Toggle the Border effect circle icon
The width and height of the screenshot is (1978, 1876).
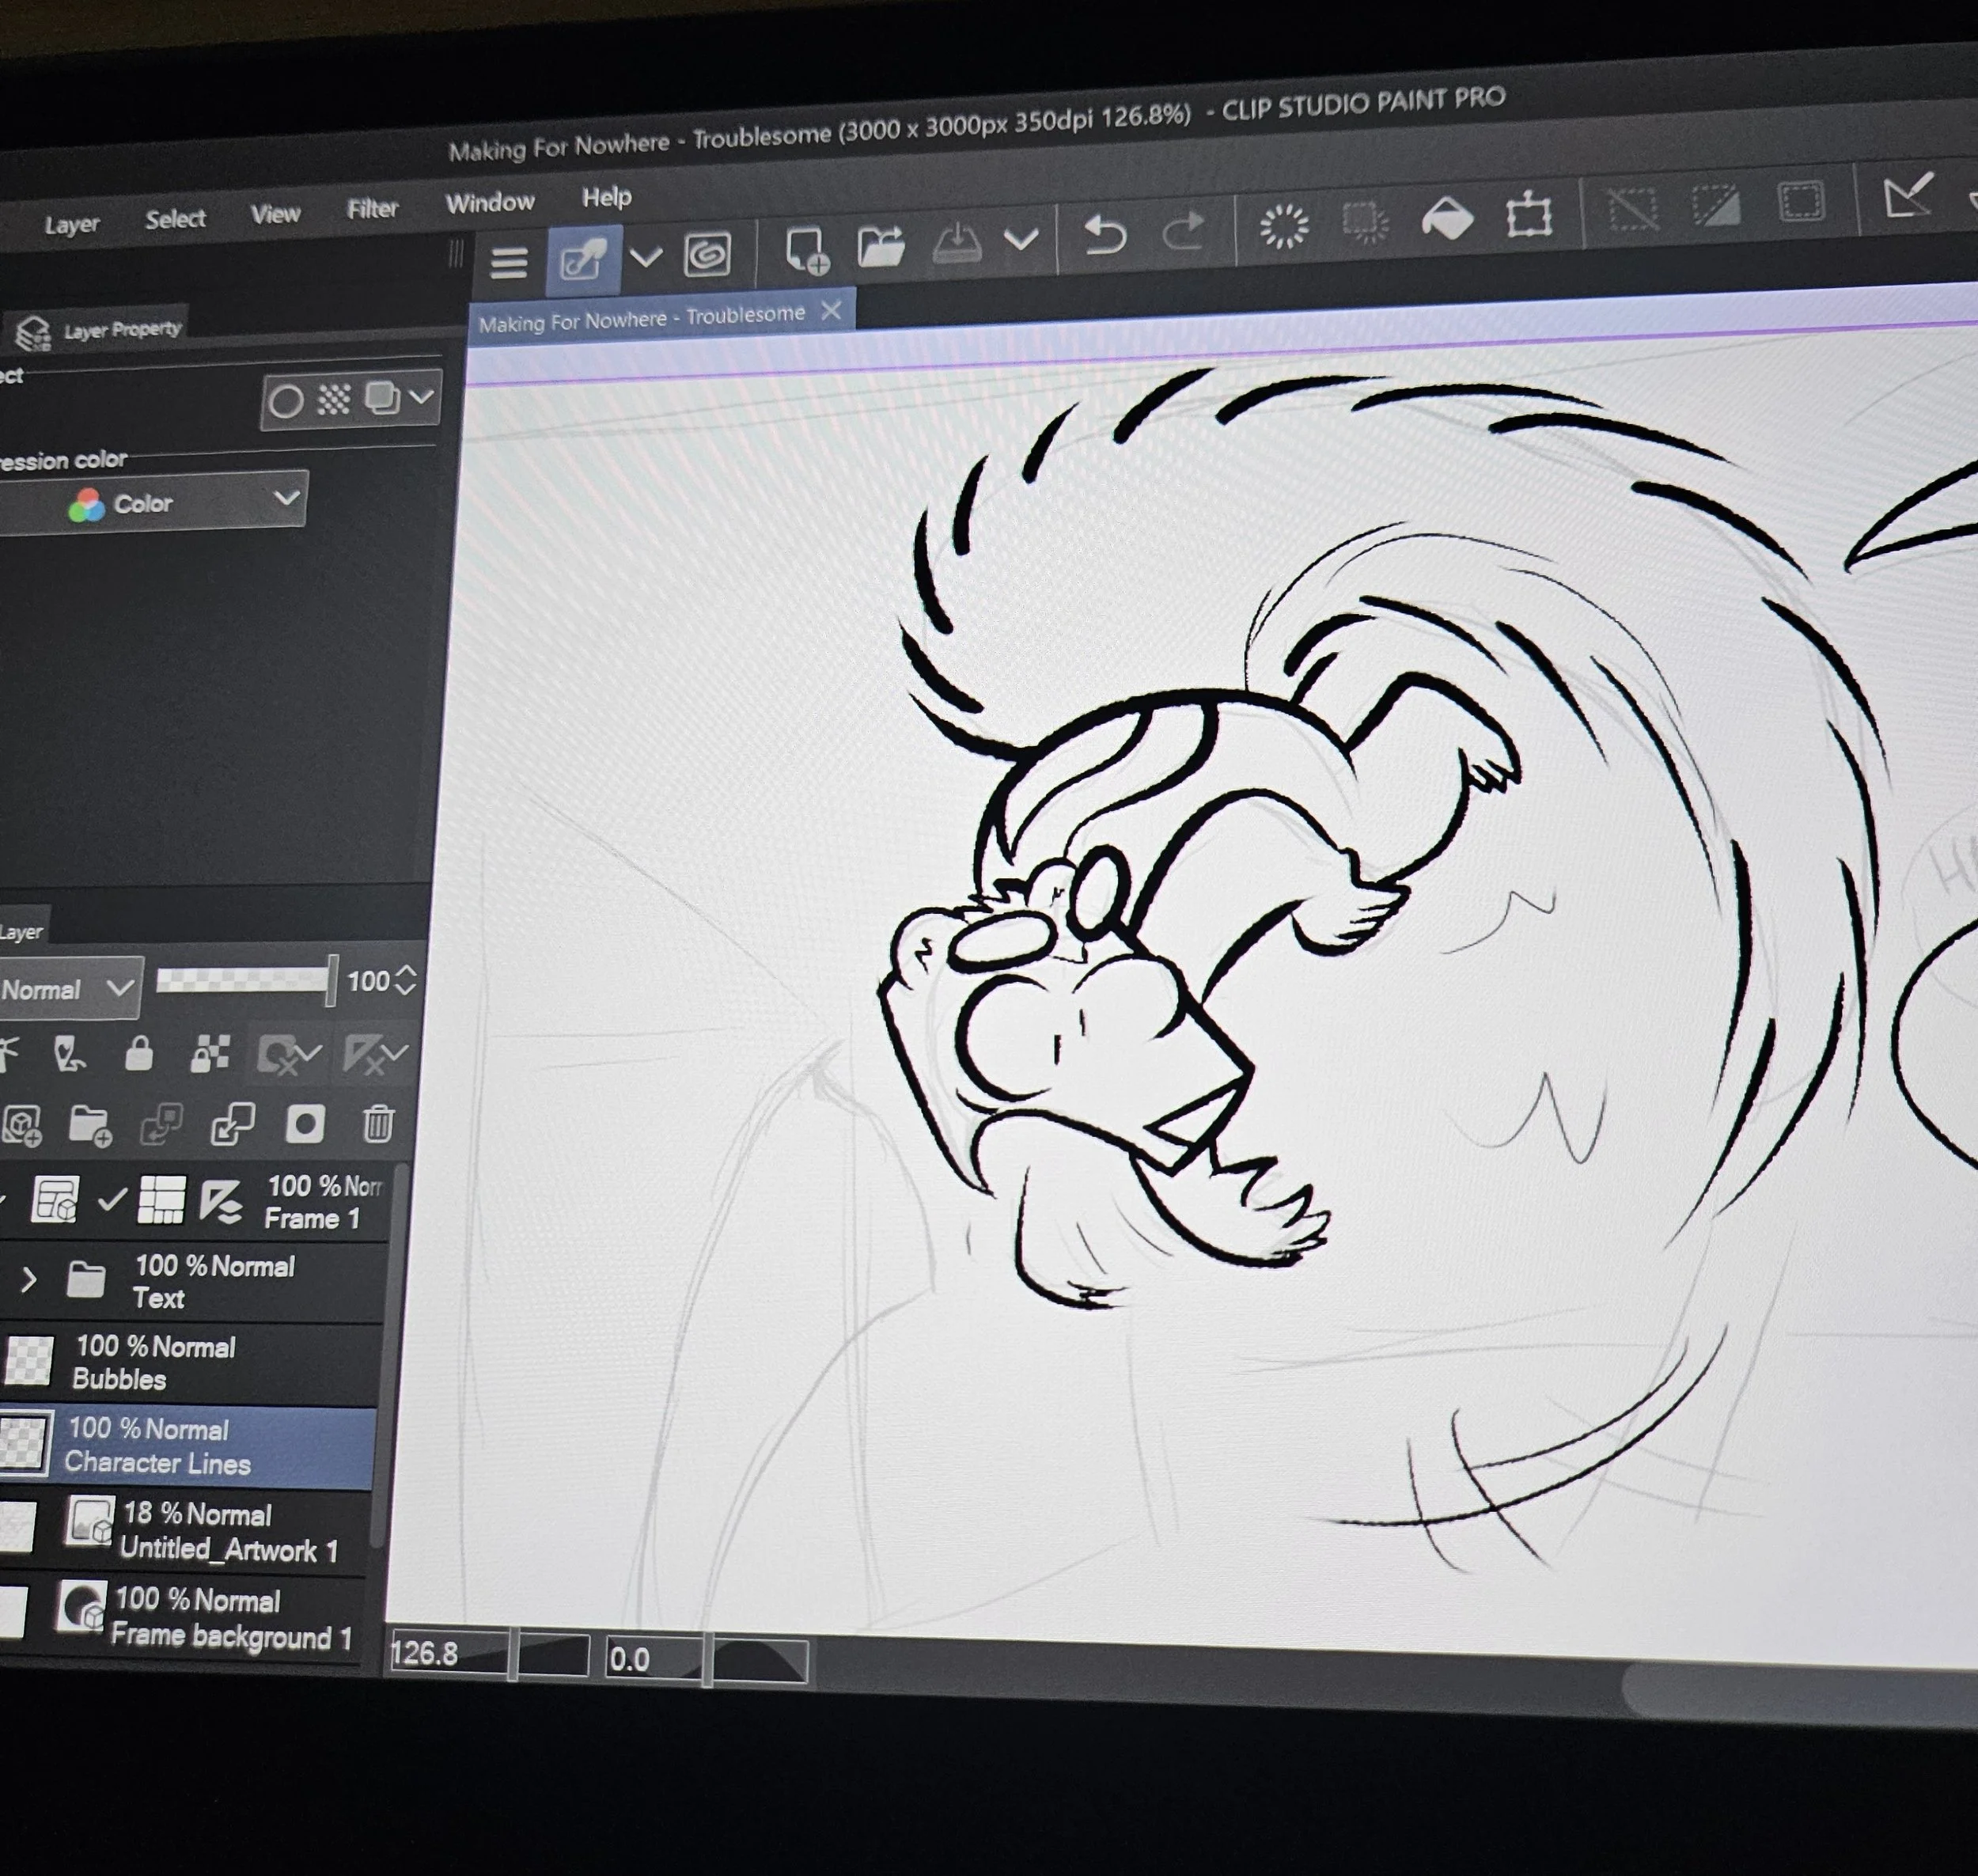[286, 401]
